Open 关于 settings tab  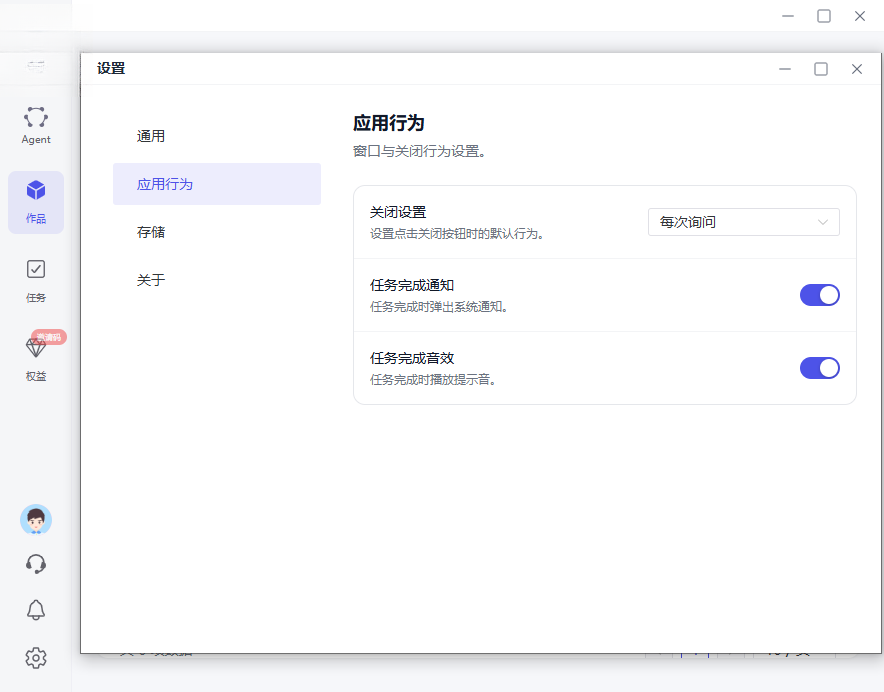pos(217,280)
